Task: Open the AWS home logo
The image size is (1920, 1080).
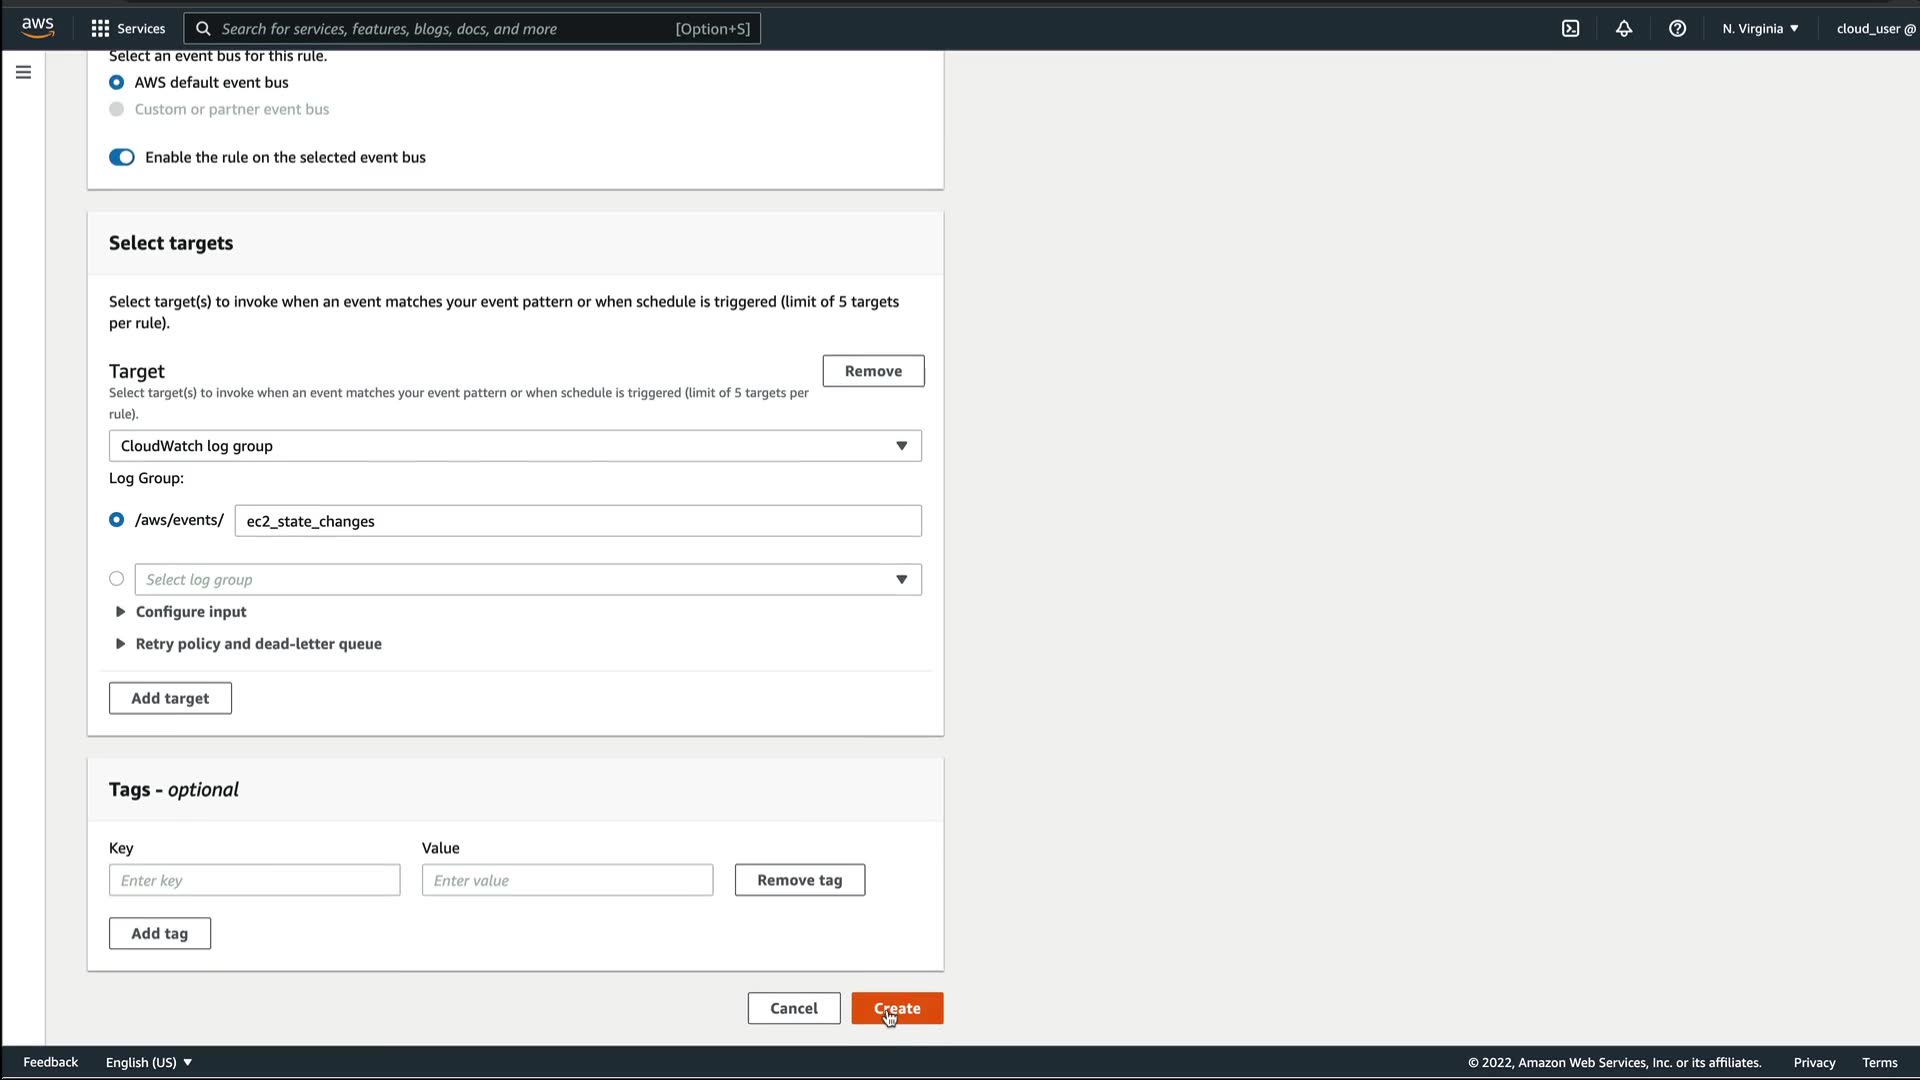Action: point(38,28)
